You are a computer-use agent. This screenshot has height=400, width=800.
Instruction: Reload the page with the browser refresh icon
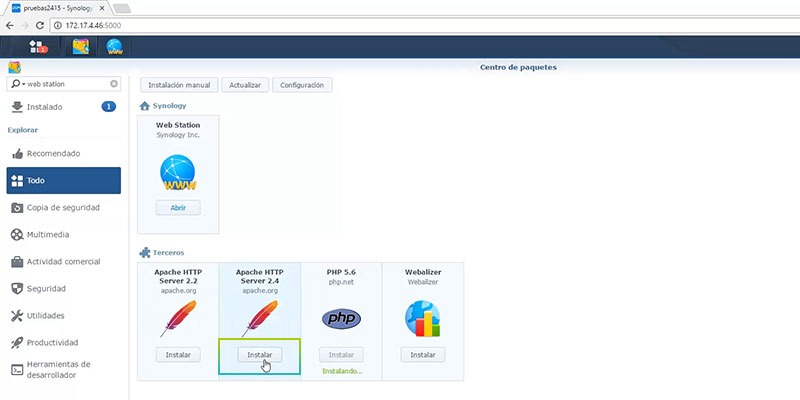(x=40, y=25)
